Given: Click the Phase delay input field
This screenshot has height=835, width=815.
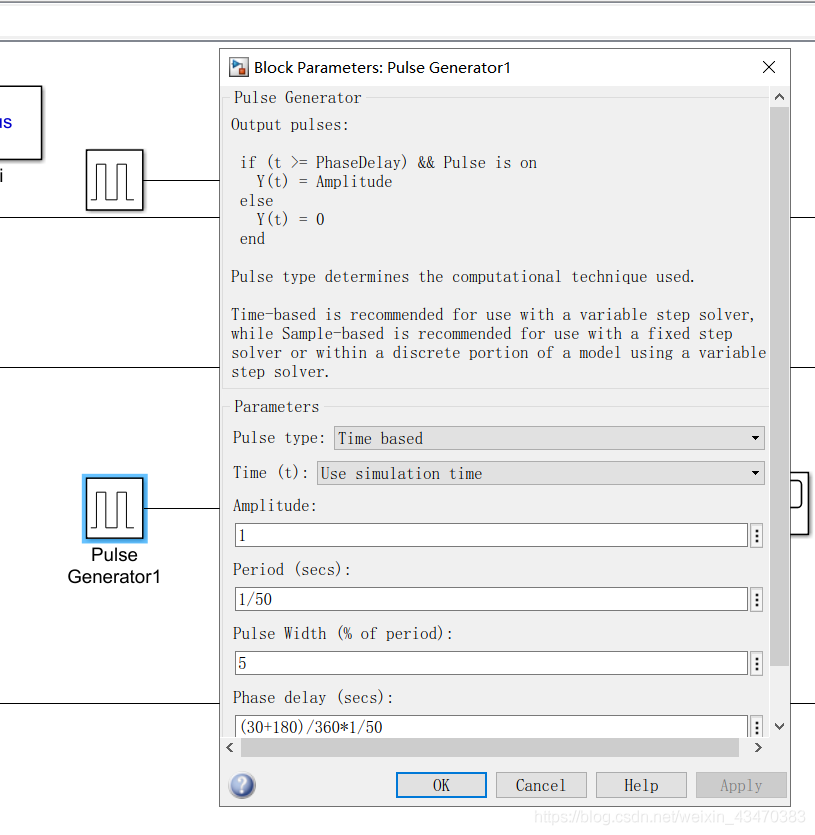Looking at the screenshot, I should pyautogui.click(x=491, y=726).
